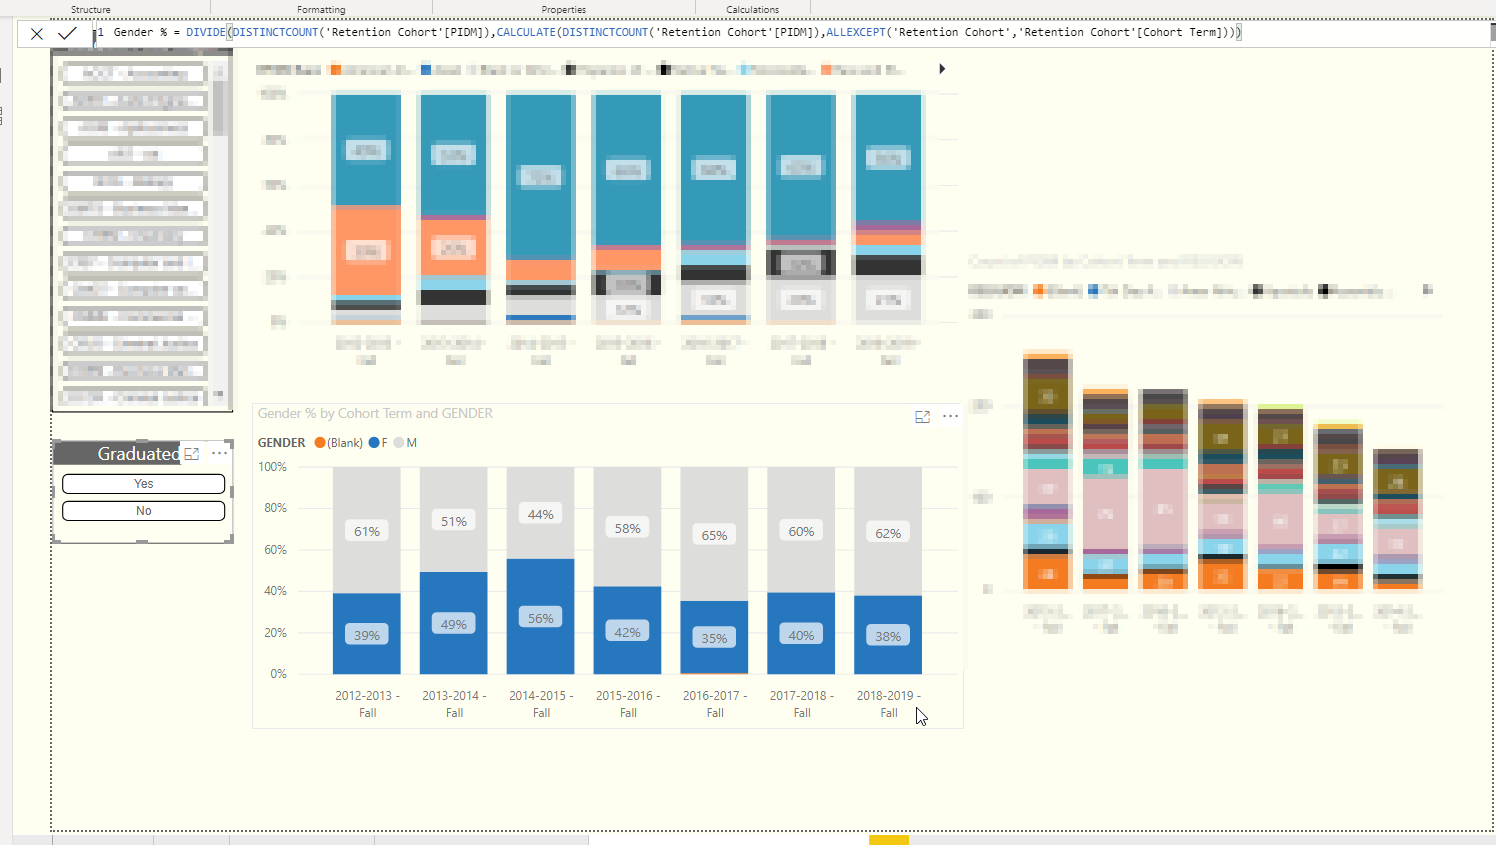Open More options on Gender % chart

point(950,416)
